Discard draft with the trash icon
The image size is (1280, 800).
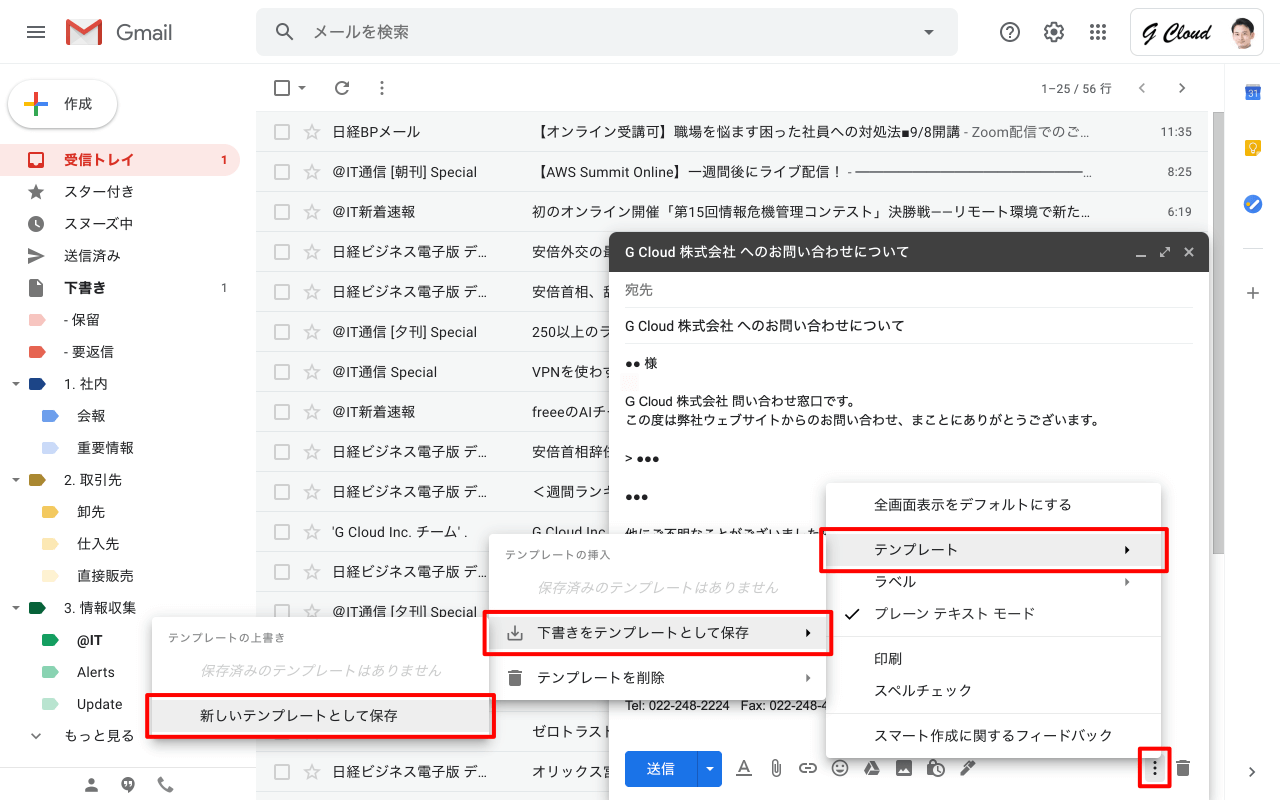[1183, 768]
